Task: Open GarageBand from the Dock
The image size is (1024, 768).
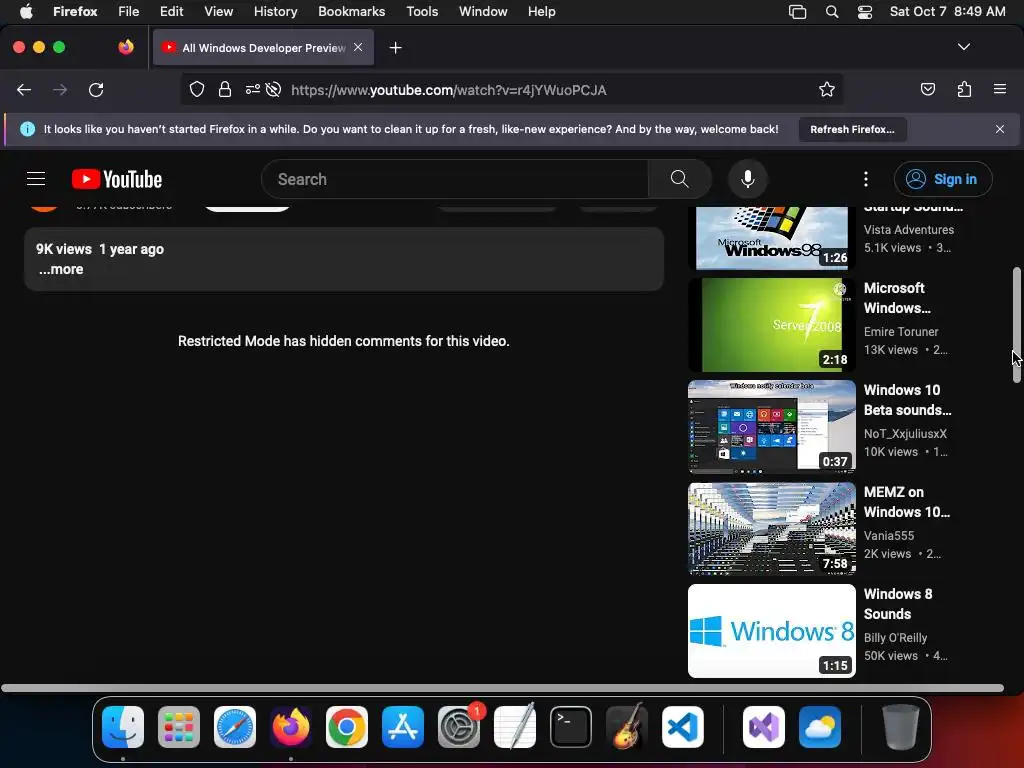Action: 627,727
